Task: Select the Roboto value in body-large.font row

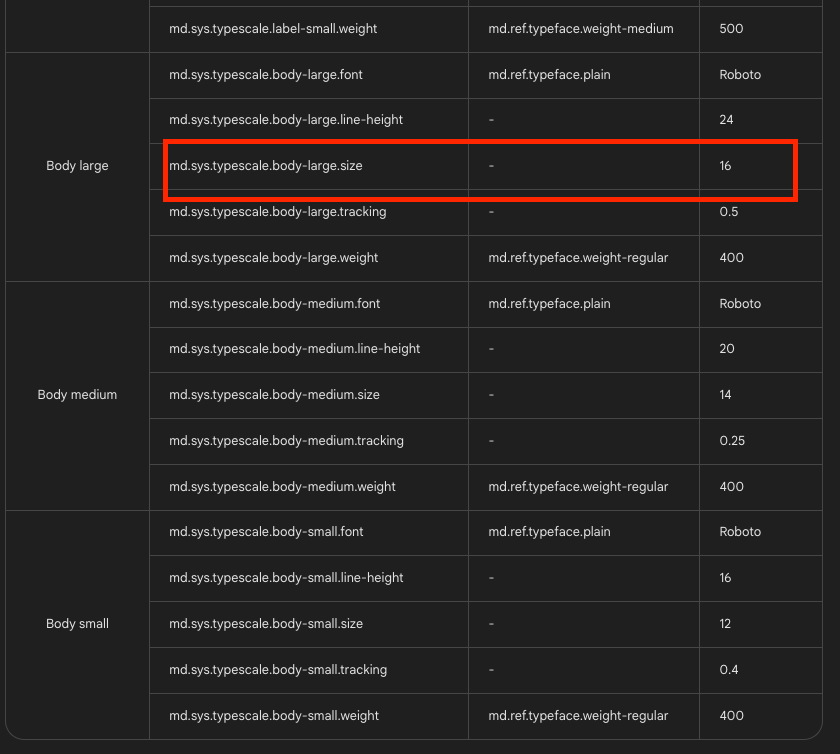Action: pyautogui.click(x=740, y=74)
